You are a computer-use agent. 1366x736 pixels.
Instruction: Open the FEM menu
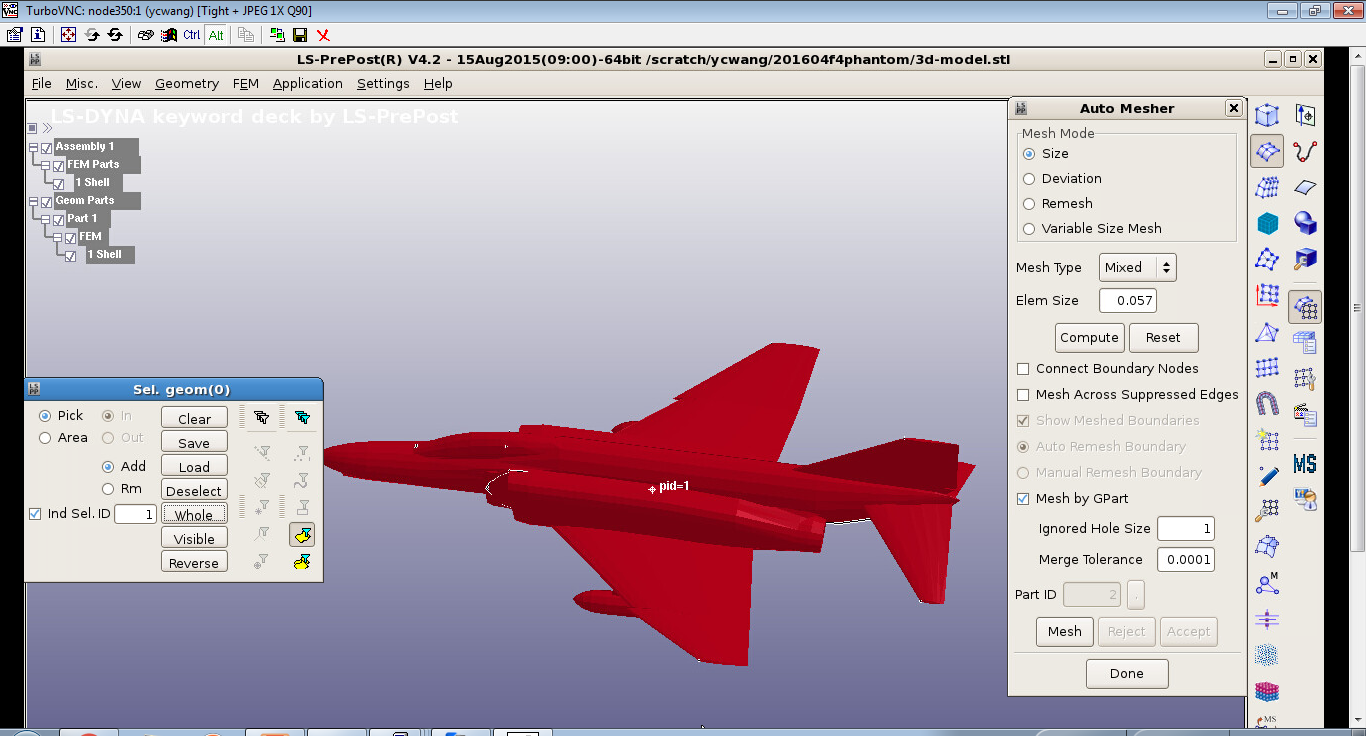click(x=245, y=84)
